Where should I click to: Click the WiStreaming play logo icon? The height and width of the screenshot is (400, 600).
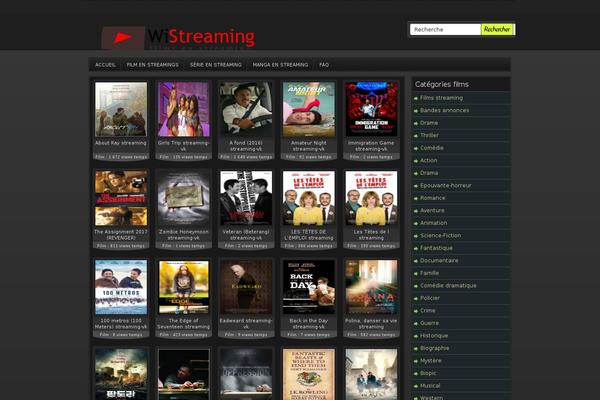coord(123,38)
